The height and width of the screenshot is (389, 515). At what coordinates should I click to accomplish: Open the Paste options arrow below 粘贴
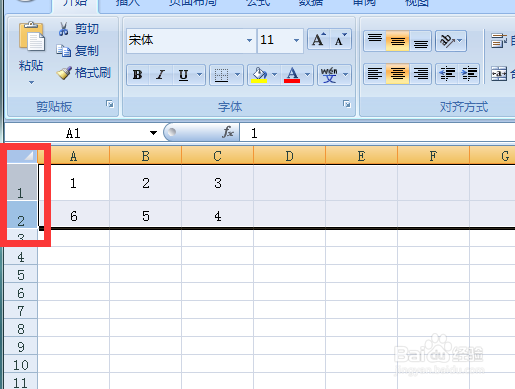point(31,82)
